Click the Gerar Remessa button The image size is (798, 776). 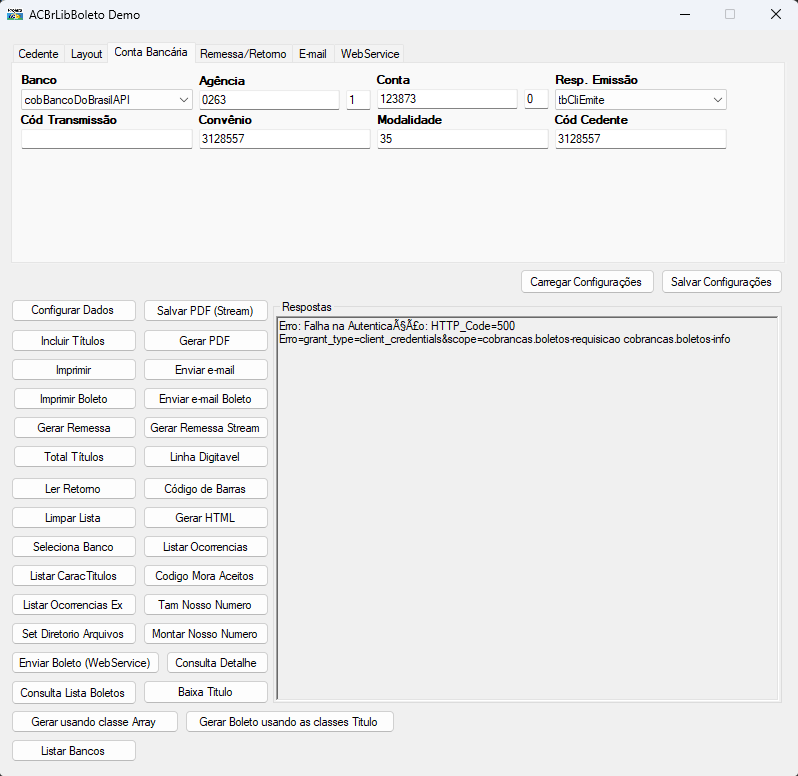click(x=75, y=427)
